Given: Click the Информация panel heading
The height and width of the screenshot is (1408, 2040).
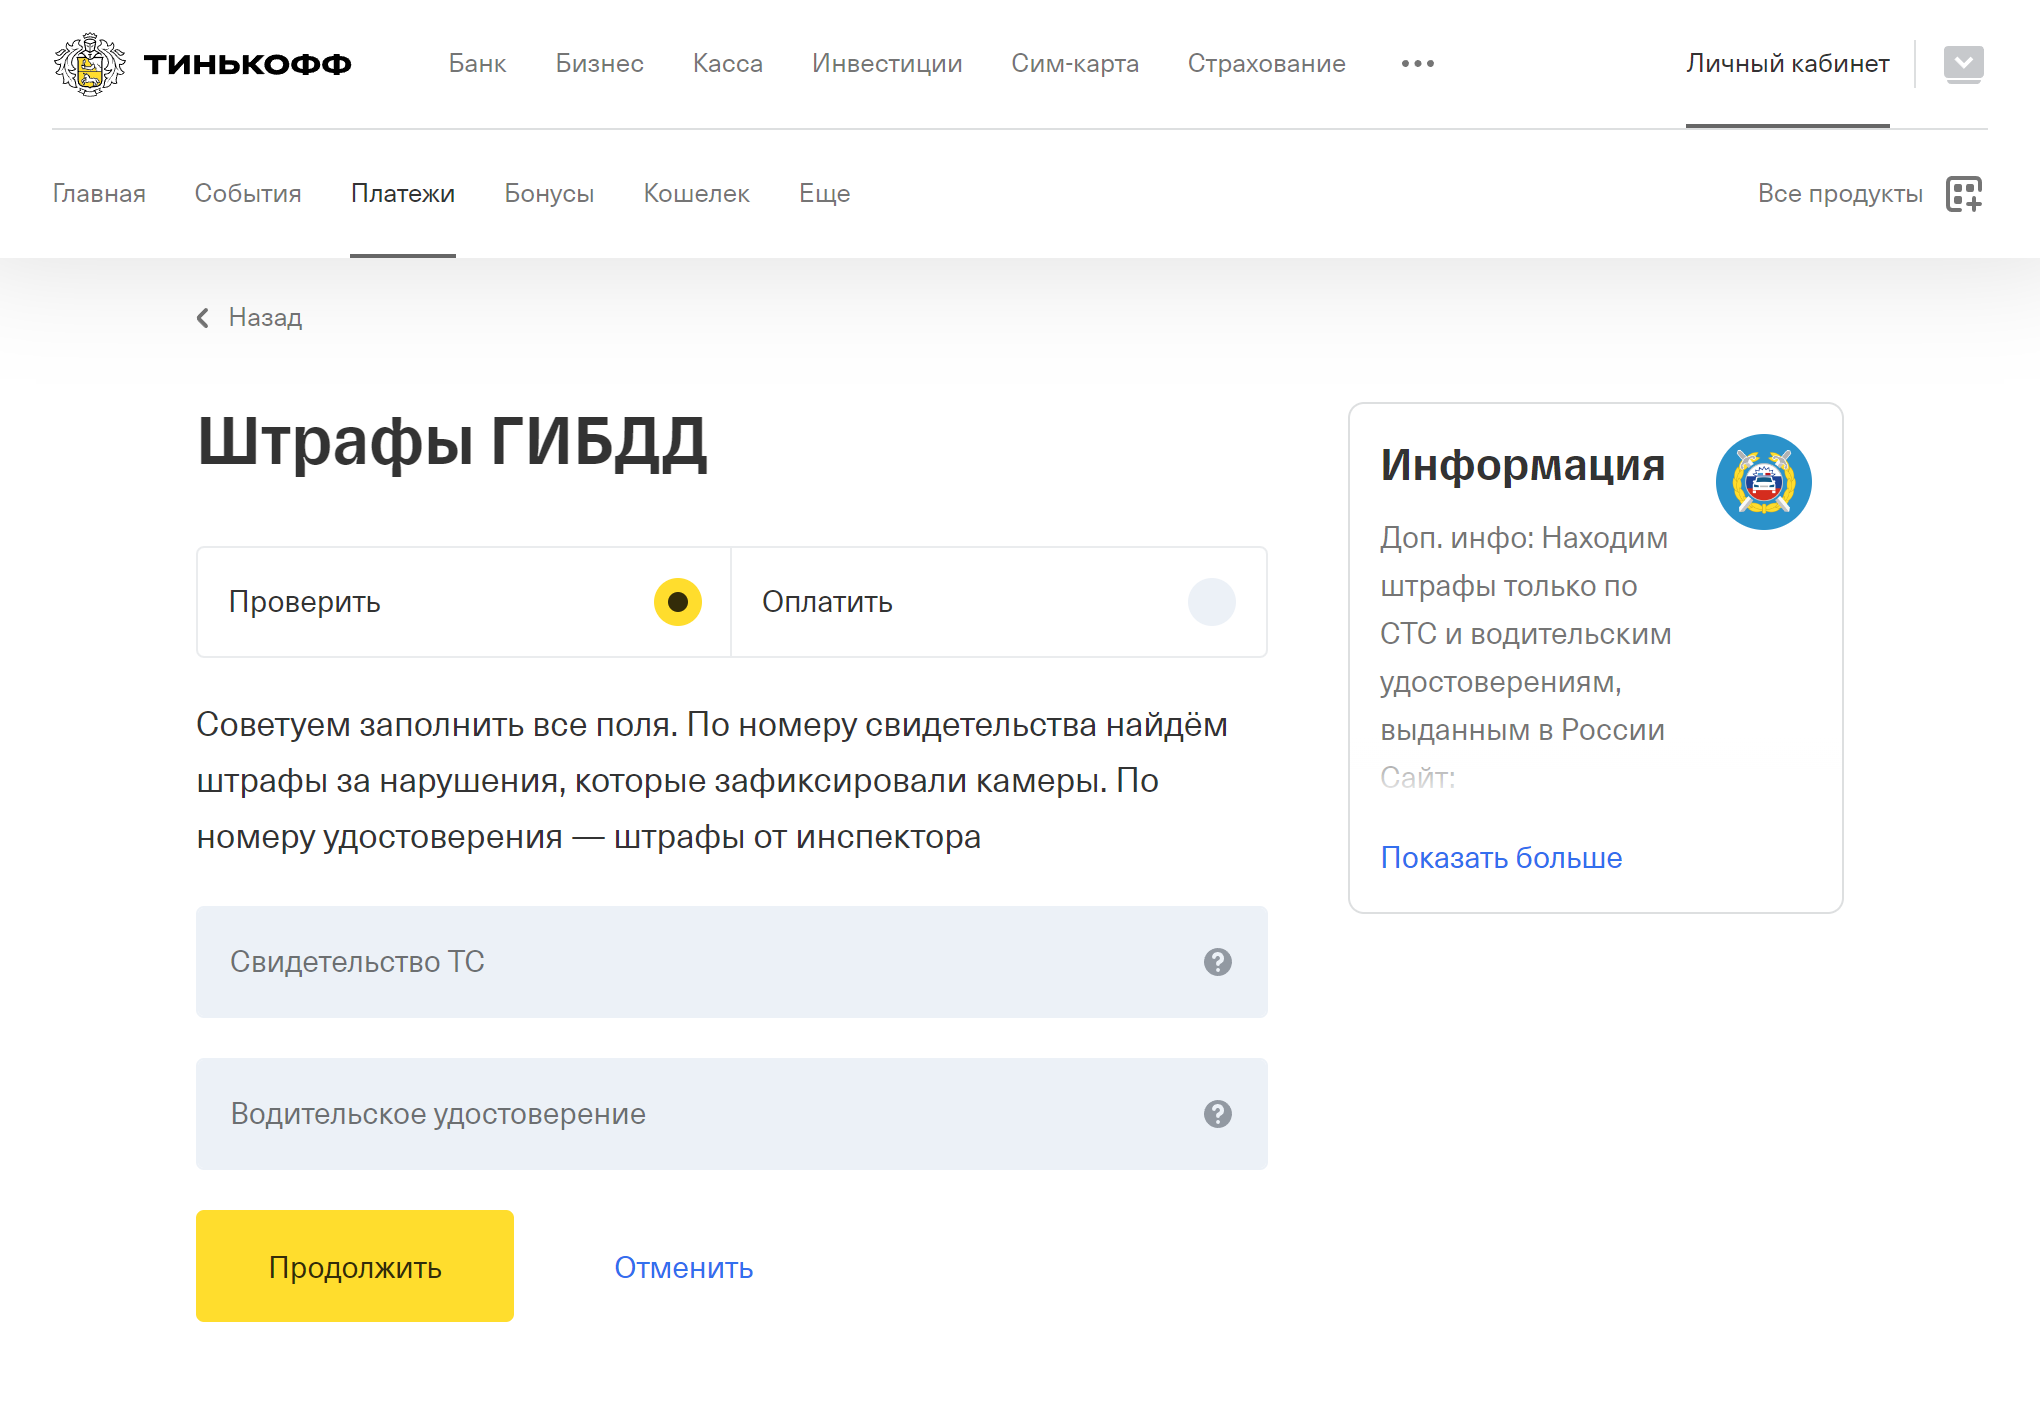Looking at the screenshot, I should (1523, 465).
